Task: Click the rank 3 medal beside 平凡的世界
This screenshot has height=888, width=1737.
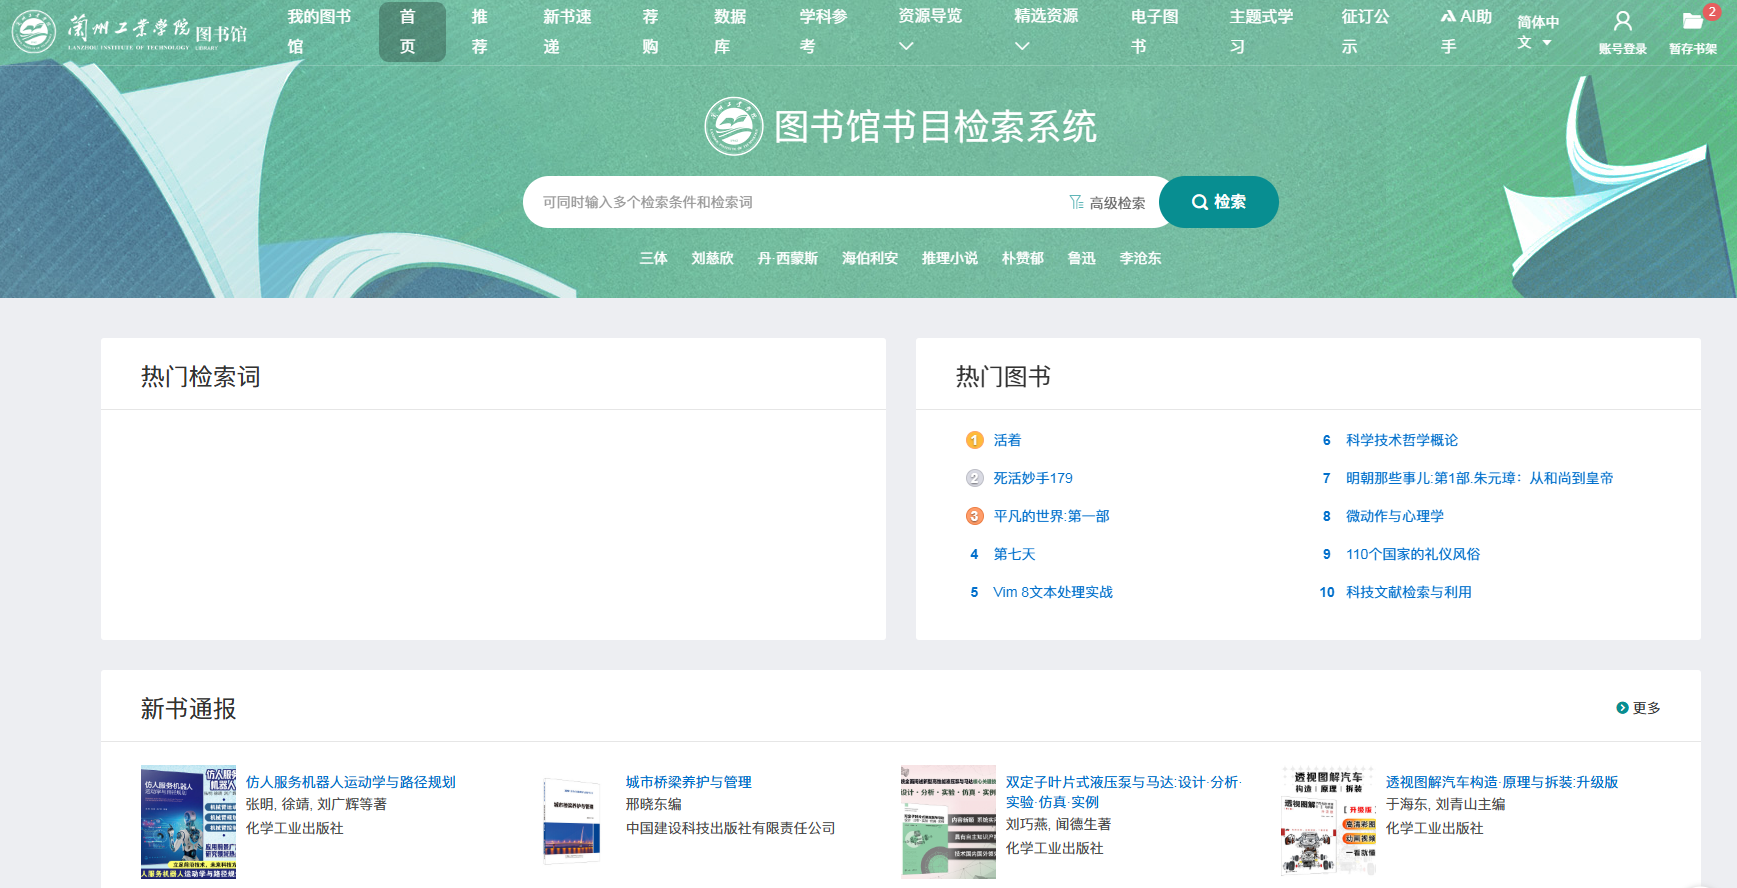Action: 974,516
